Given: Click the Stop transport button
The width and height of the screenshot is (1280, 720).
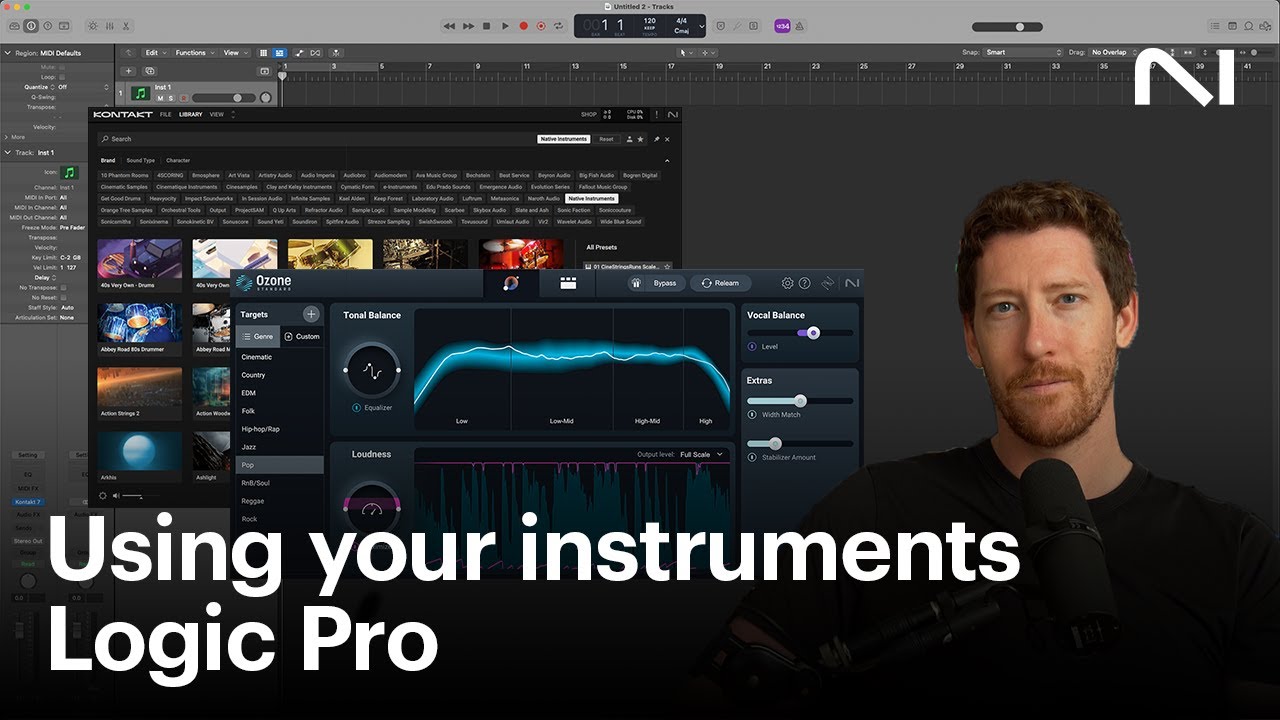Looking at the screenshot, I should (x=487, y=26).
